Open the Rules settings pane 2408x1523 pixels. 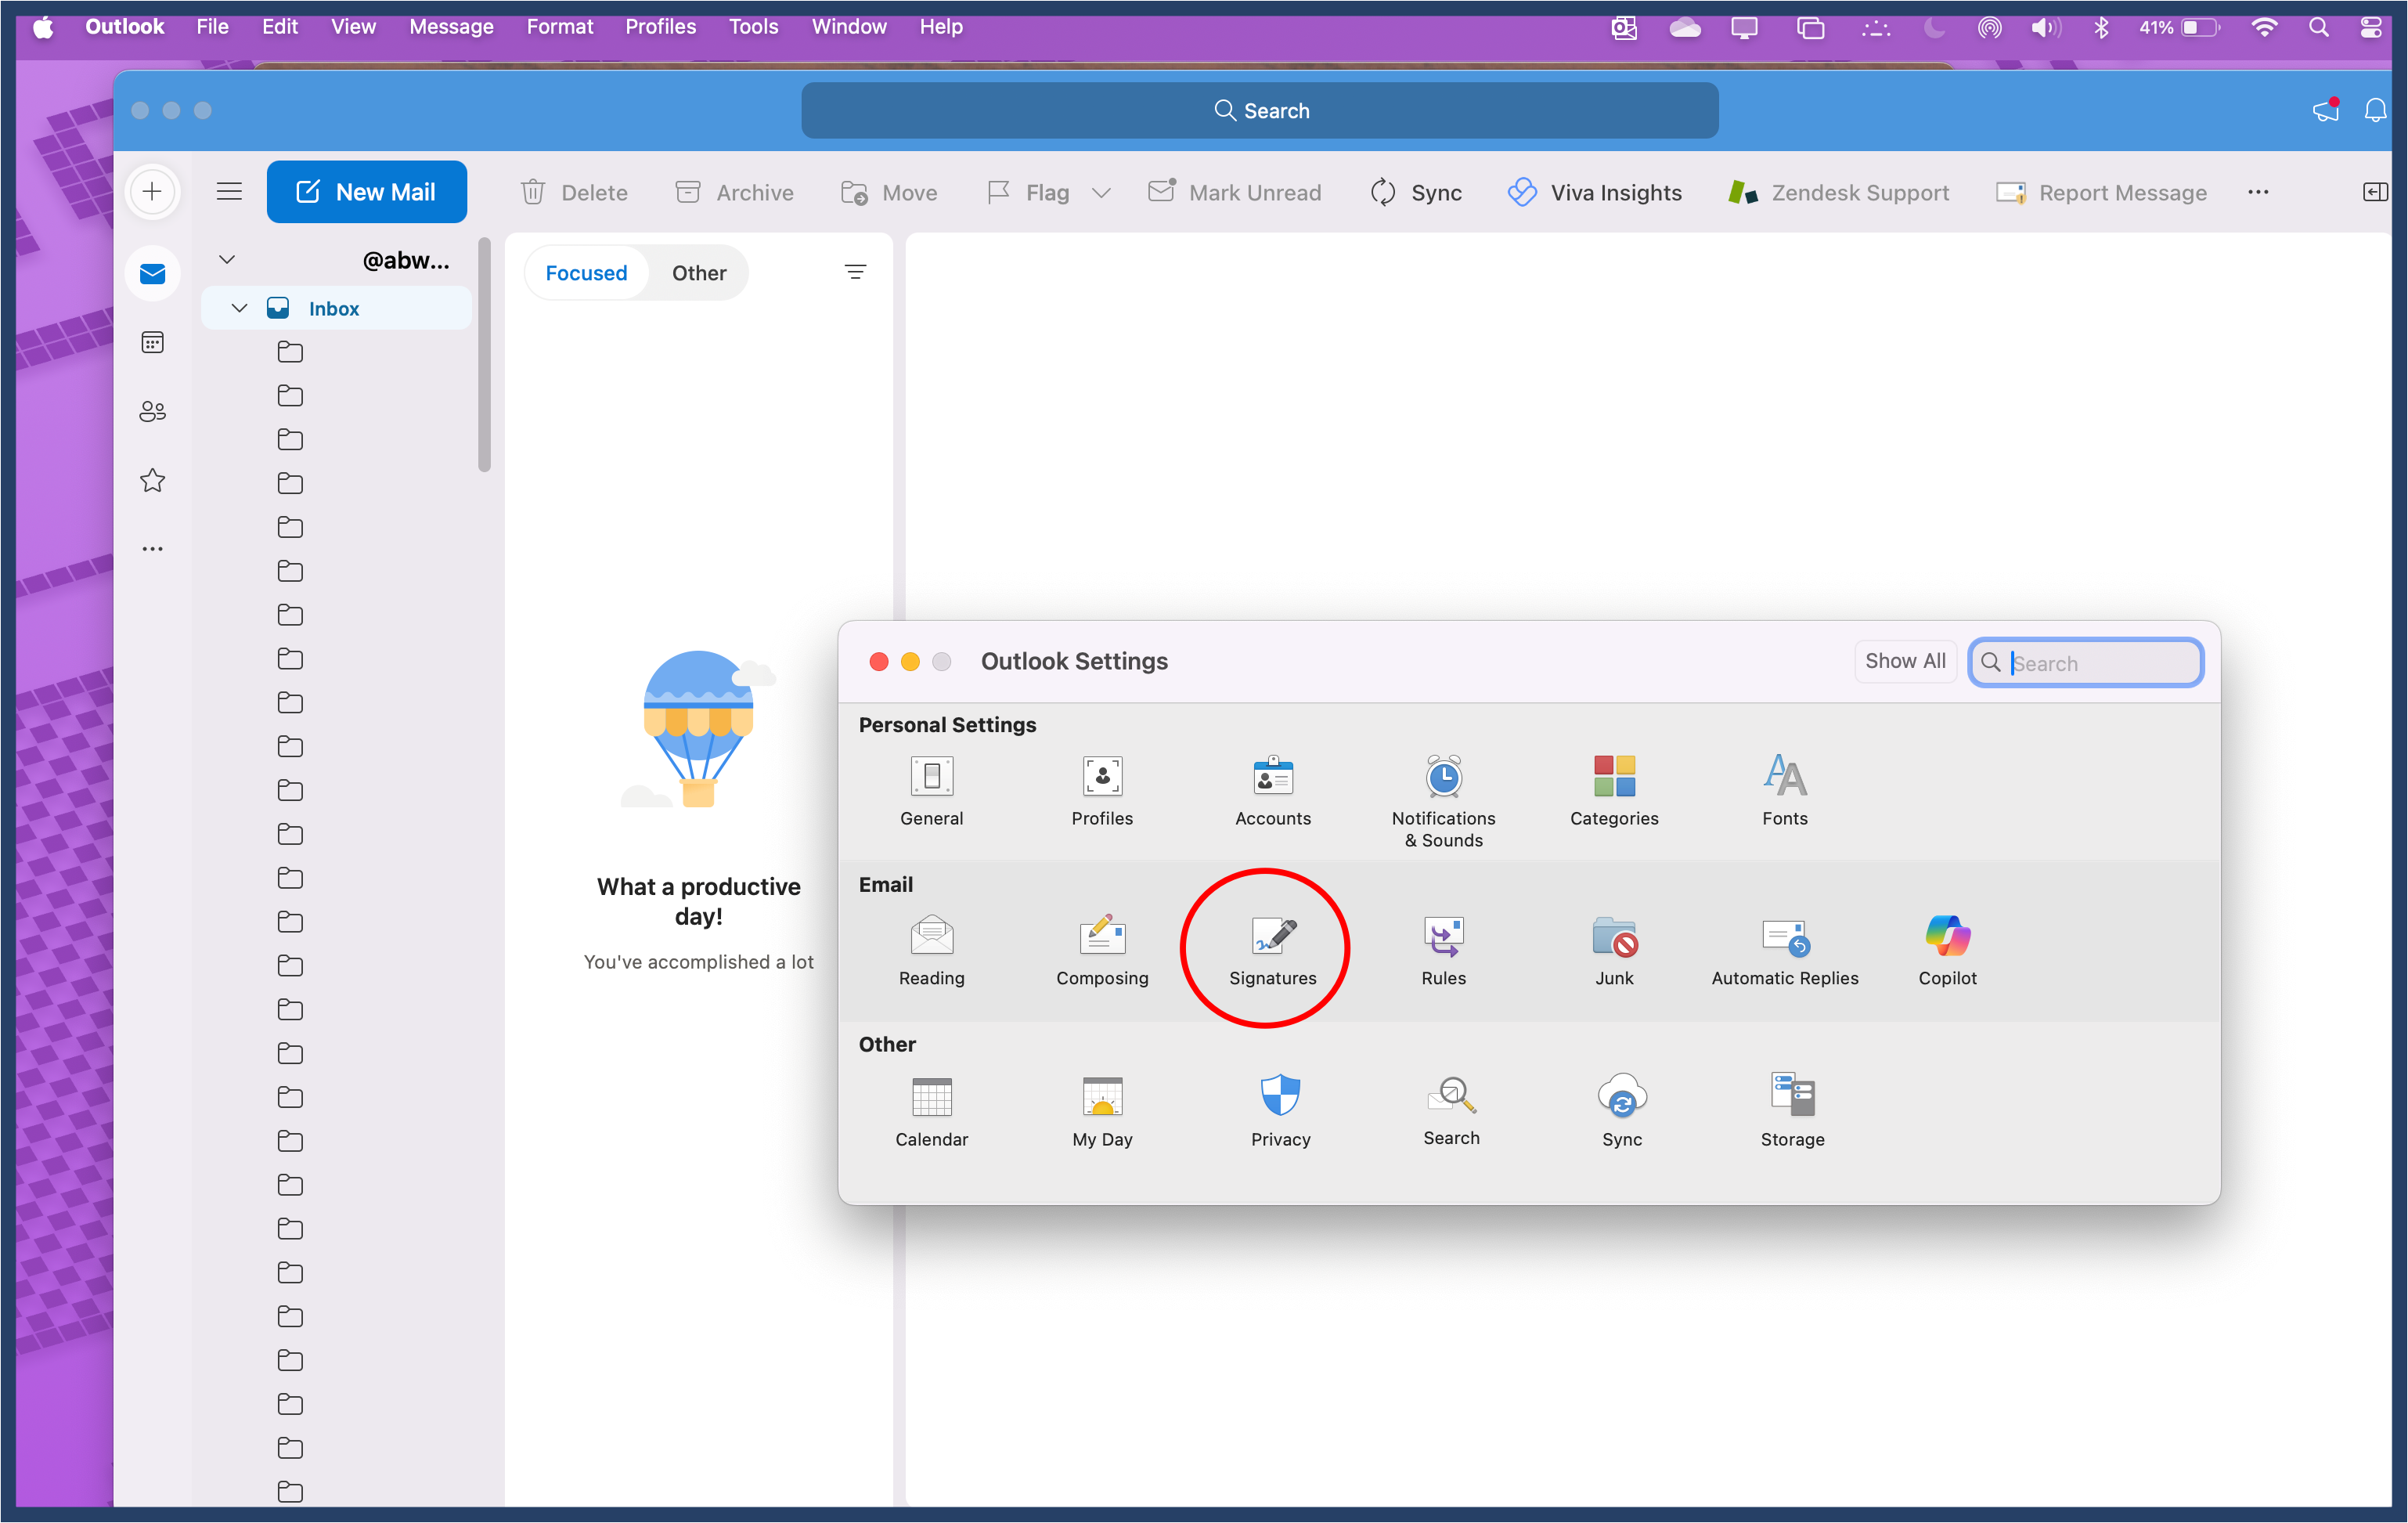click(x=1443, y=950)
